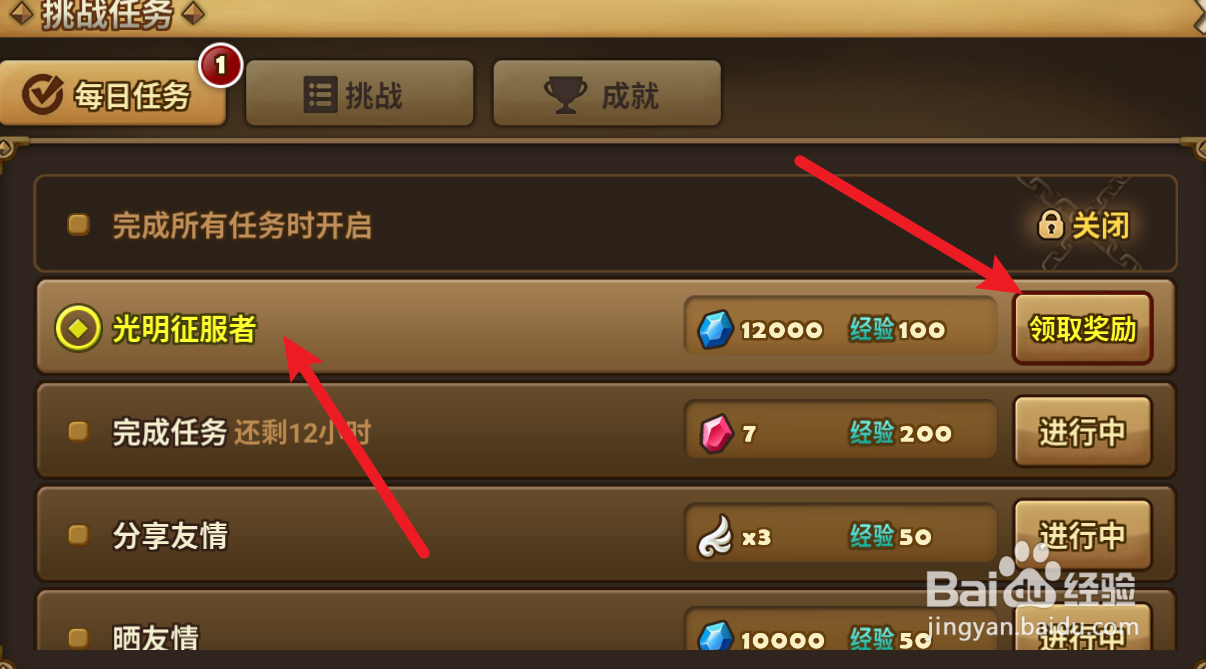Viewport: 1206px width, 669px height.
Task: Click the blue crystal icon beside 12000
Action: point(715,329)
